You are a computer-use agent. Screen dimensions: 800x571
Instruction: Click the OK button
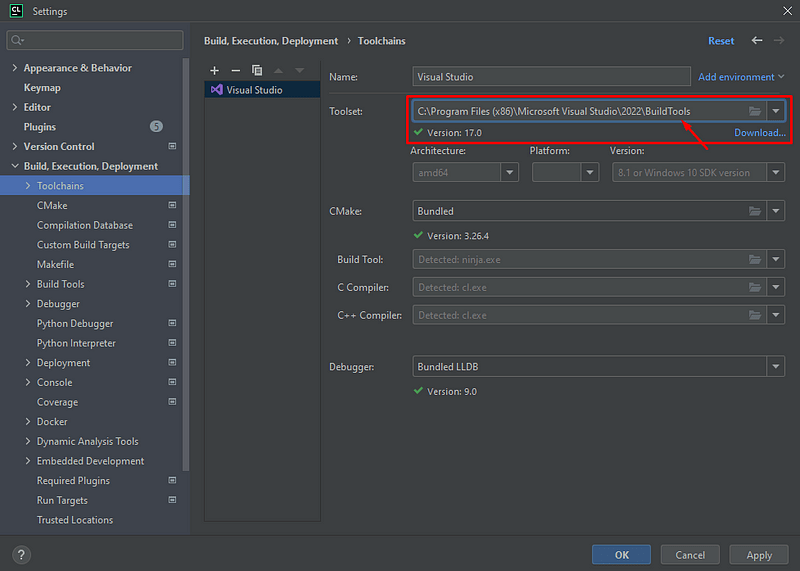click(621, 555)
